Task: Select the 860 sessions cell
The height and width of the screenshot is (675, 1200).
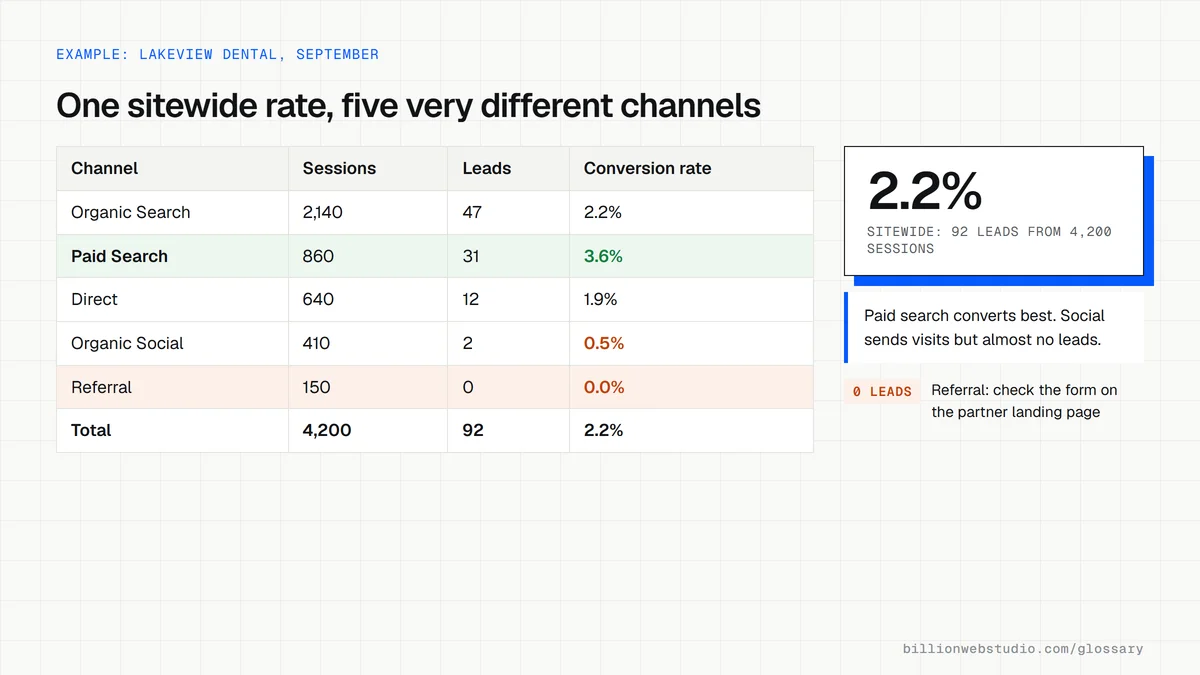Action: pos(368,256)
